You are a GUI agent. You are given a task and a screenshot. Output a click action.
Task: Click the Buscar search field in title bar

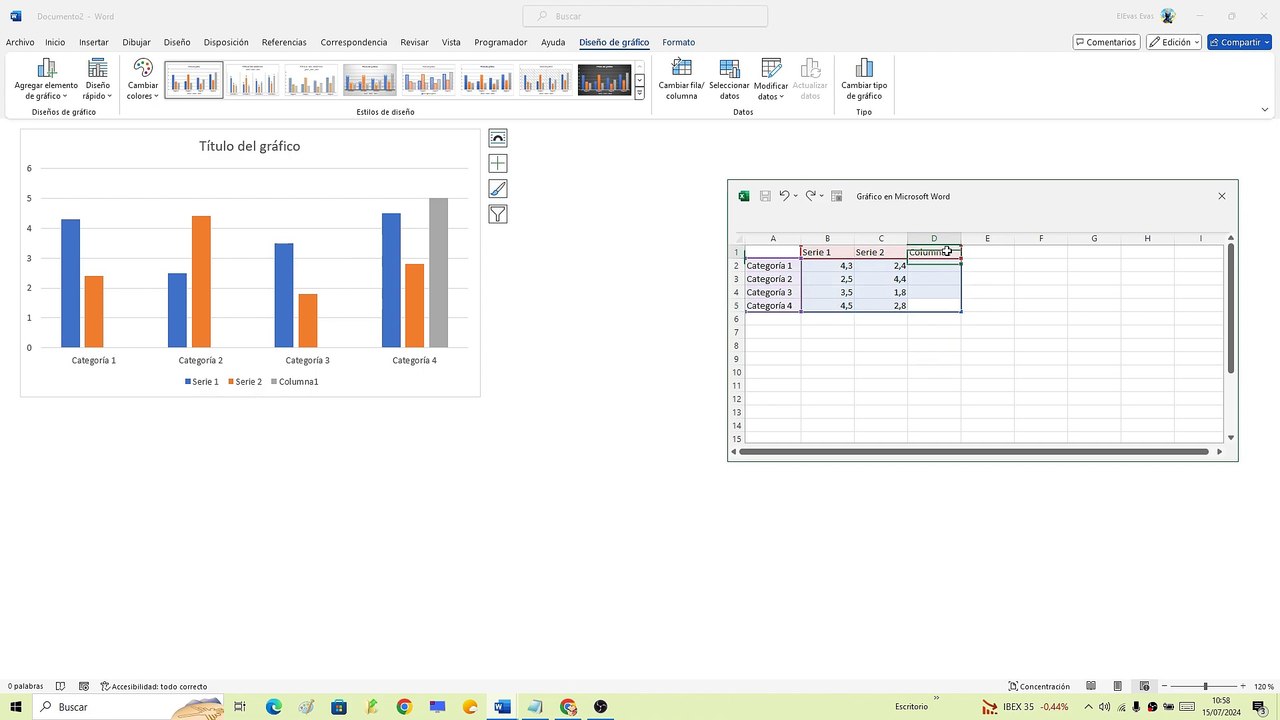pos(645,16)
